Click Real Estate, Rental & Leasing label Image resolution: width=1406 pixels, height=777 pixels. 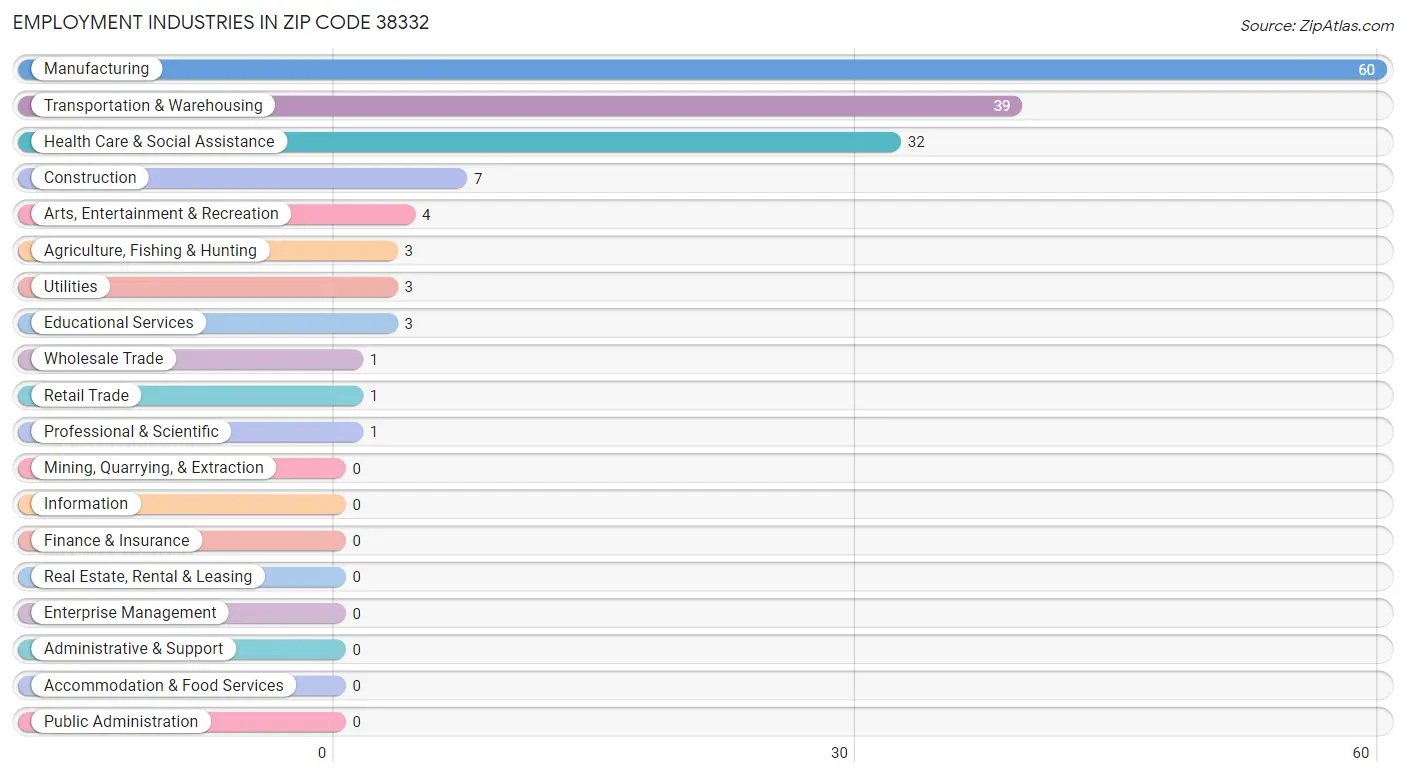[x=148, y=577]
